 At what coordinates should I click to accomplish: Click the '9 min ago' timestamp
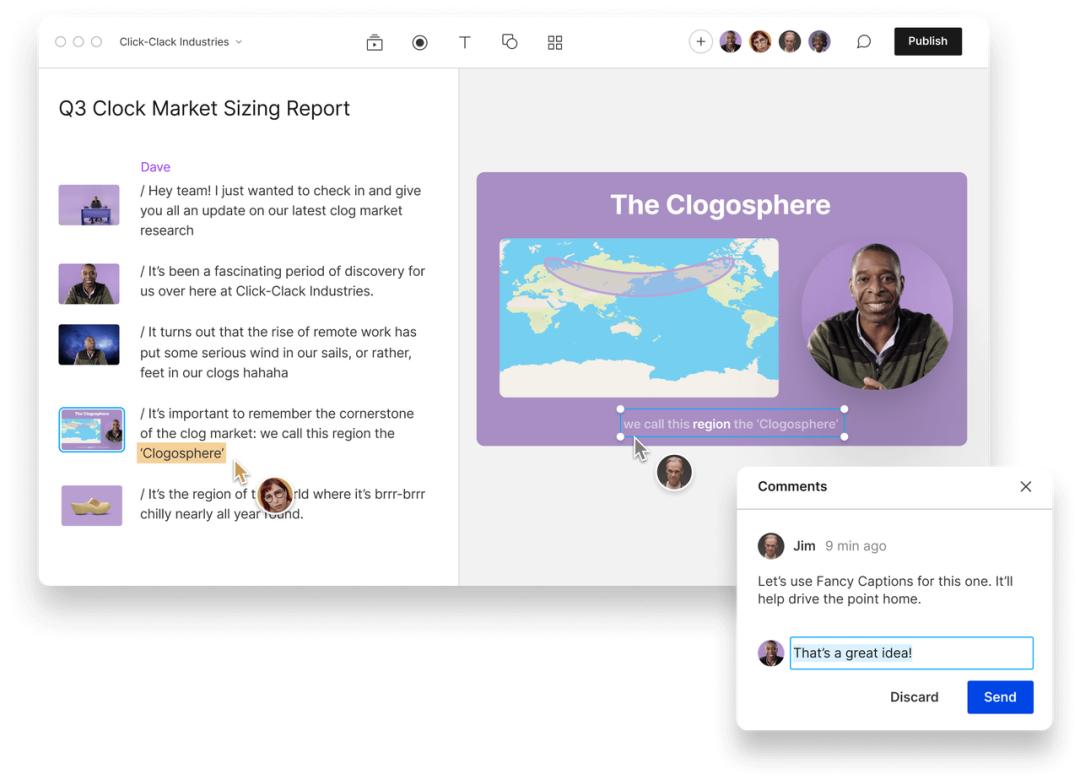coord(856,546)
